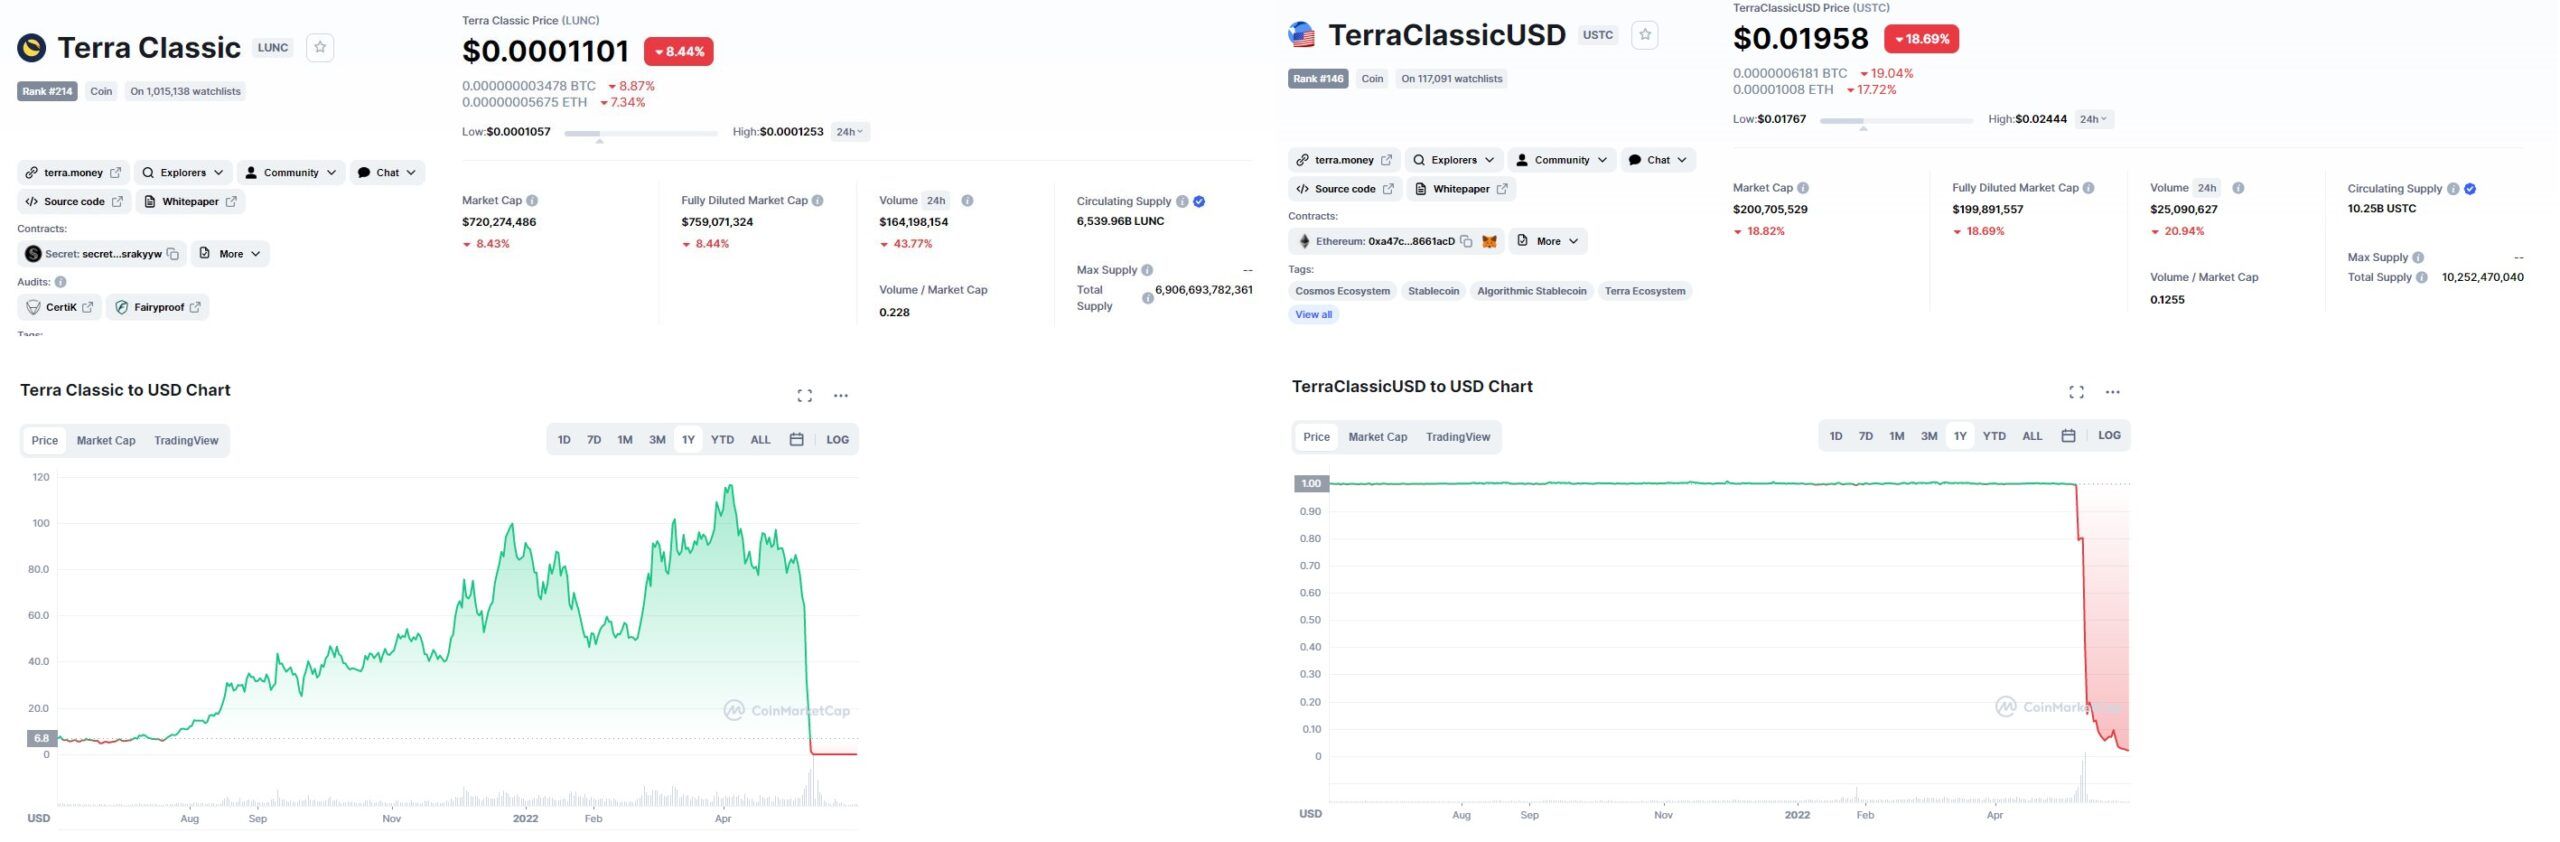Select 7D range on Terra Classic chart
Screen dimensions: 2560x842
pyautogui.click(x=594, y=440)
